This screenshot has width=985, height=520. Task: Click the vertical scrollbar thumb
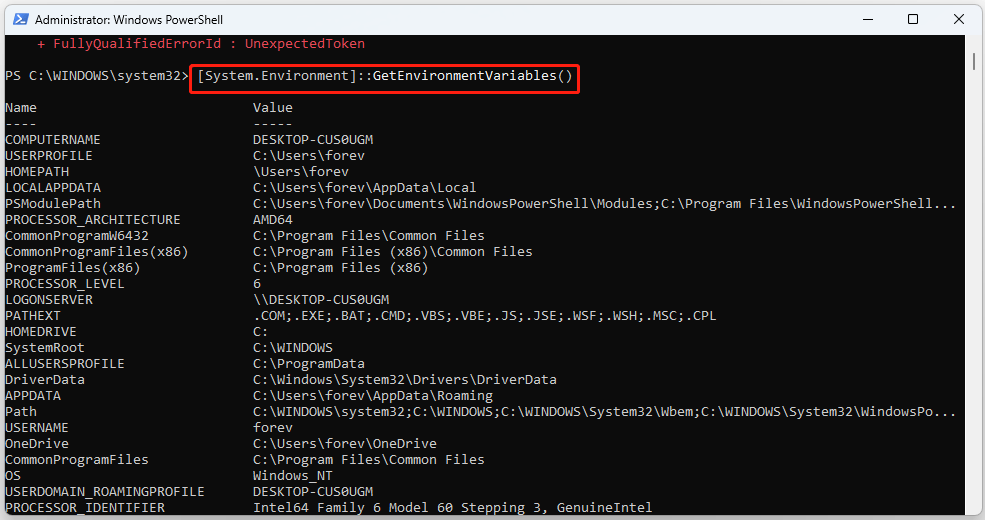(974, 62)
